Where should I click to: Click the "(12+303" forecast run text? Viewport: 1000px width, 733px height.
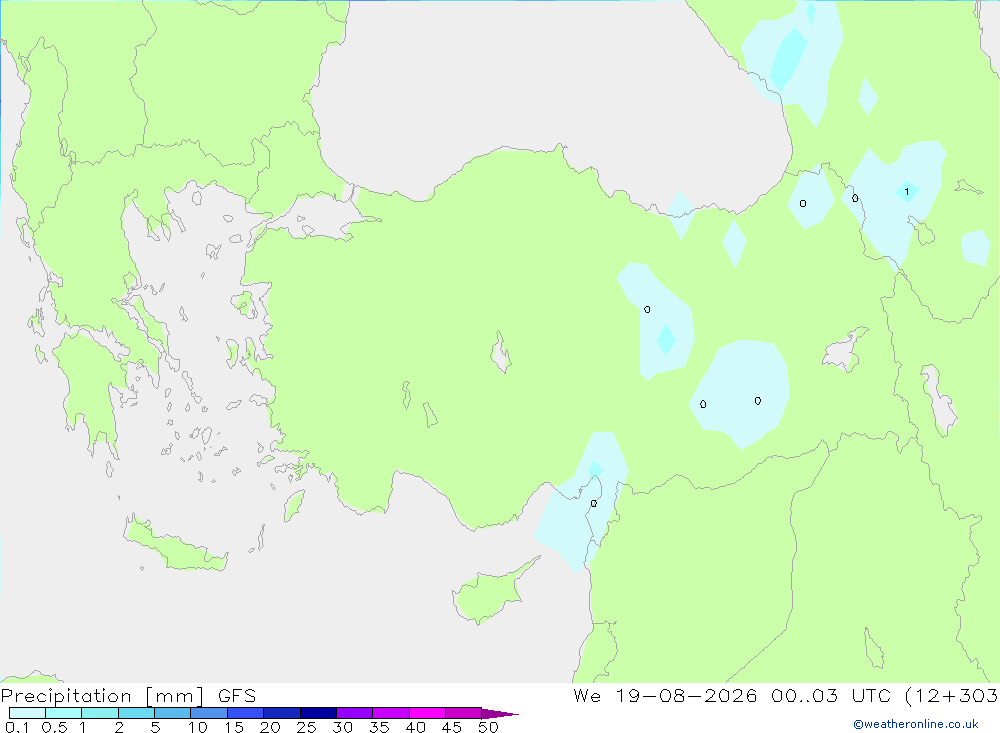[952, 696]
